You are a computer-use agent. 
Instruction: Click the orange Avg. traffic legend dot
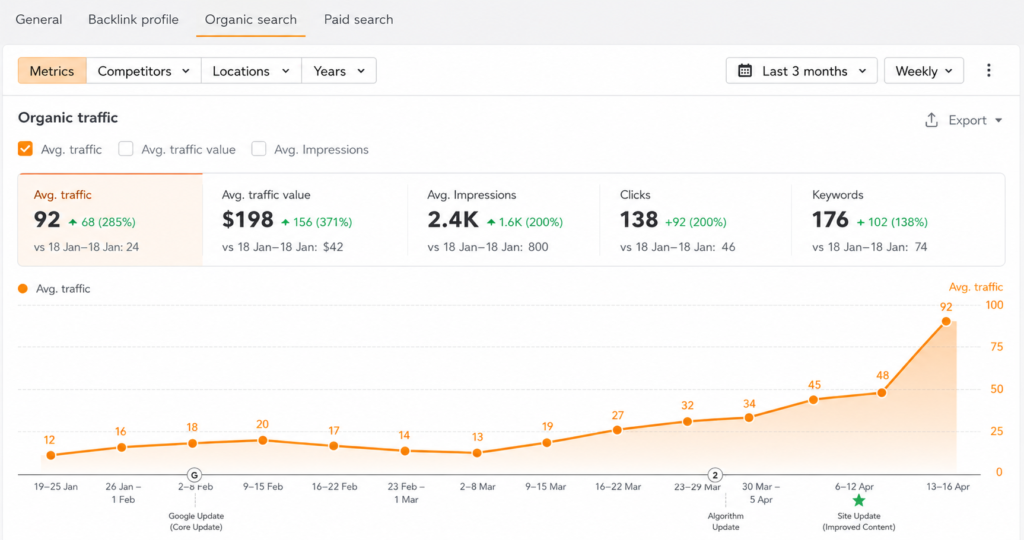coord(23,289)
